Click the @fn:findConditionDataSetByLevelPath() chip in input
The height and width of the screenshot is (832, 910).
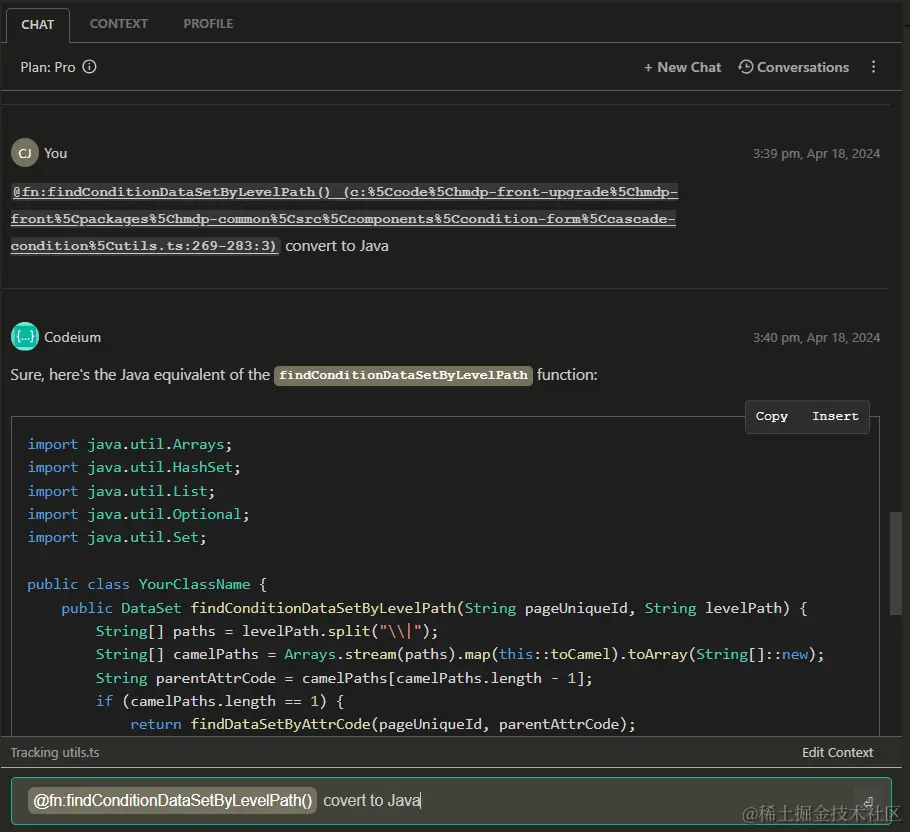[172, 801]
